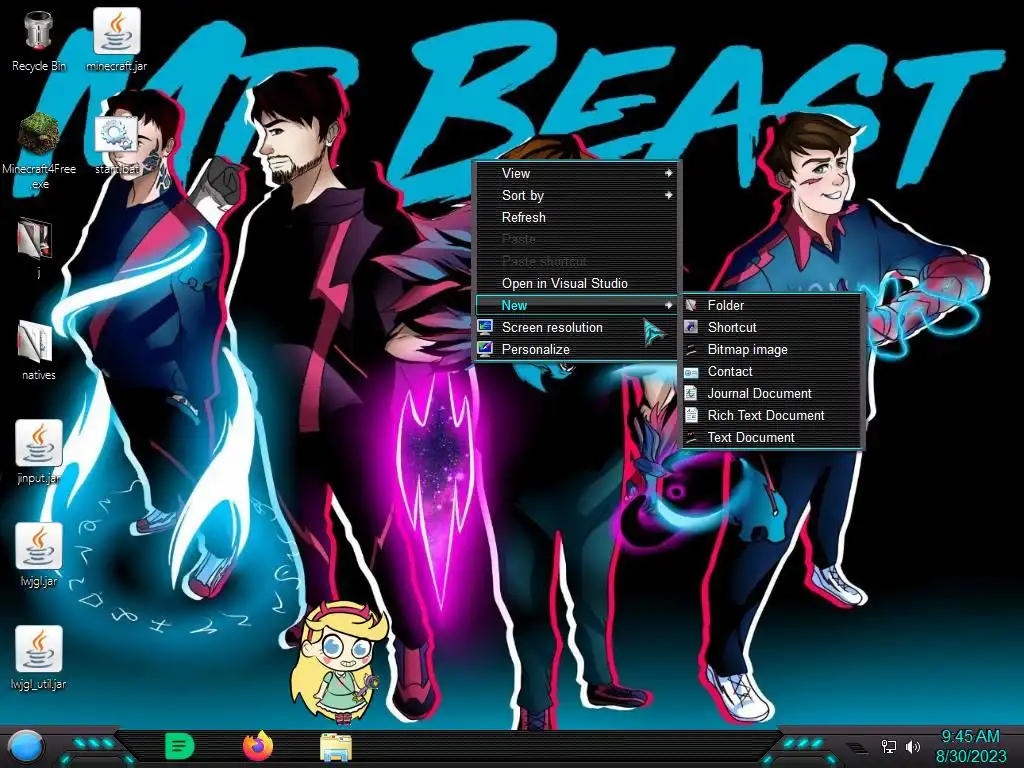The width and height of the screenshot is (1024, 768).
Task: Click the Star Butterfly desktop character
Action: pyautogui.click(x=339, y=664)
